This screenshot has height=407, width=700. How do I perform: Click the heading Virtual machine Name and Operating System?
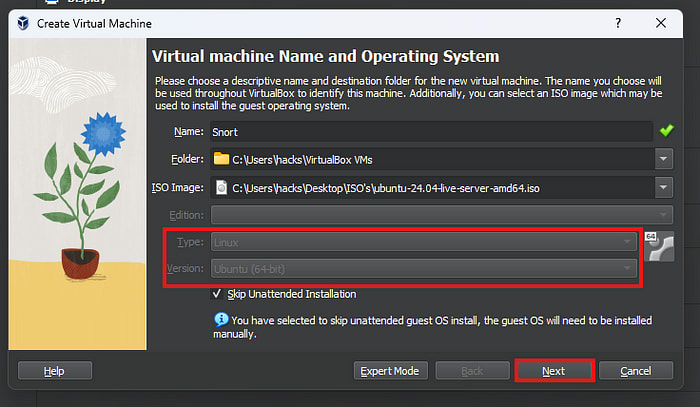click(x=325, y=56)
